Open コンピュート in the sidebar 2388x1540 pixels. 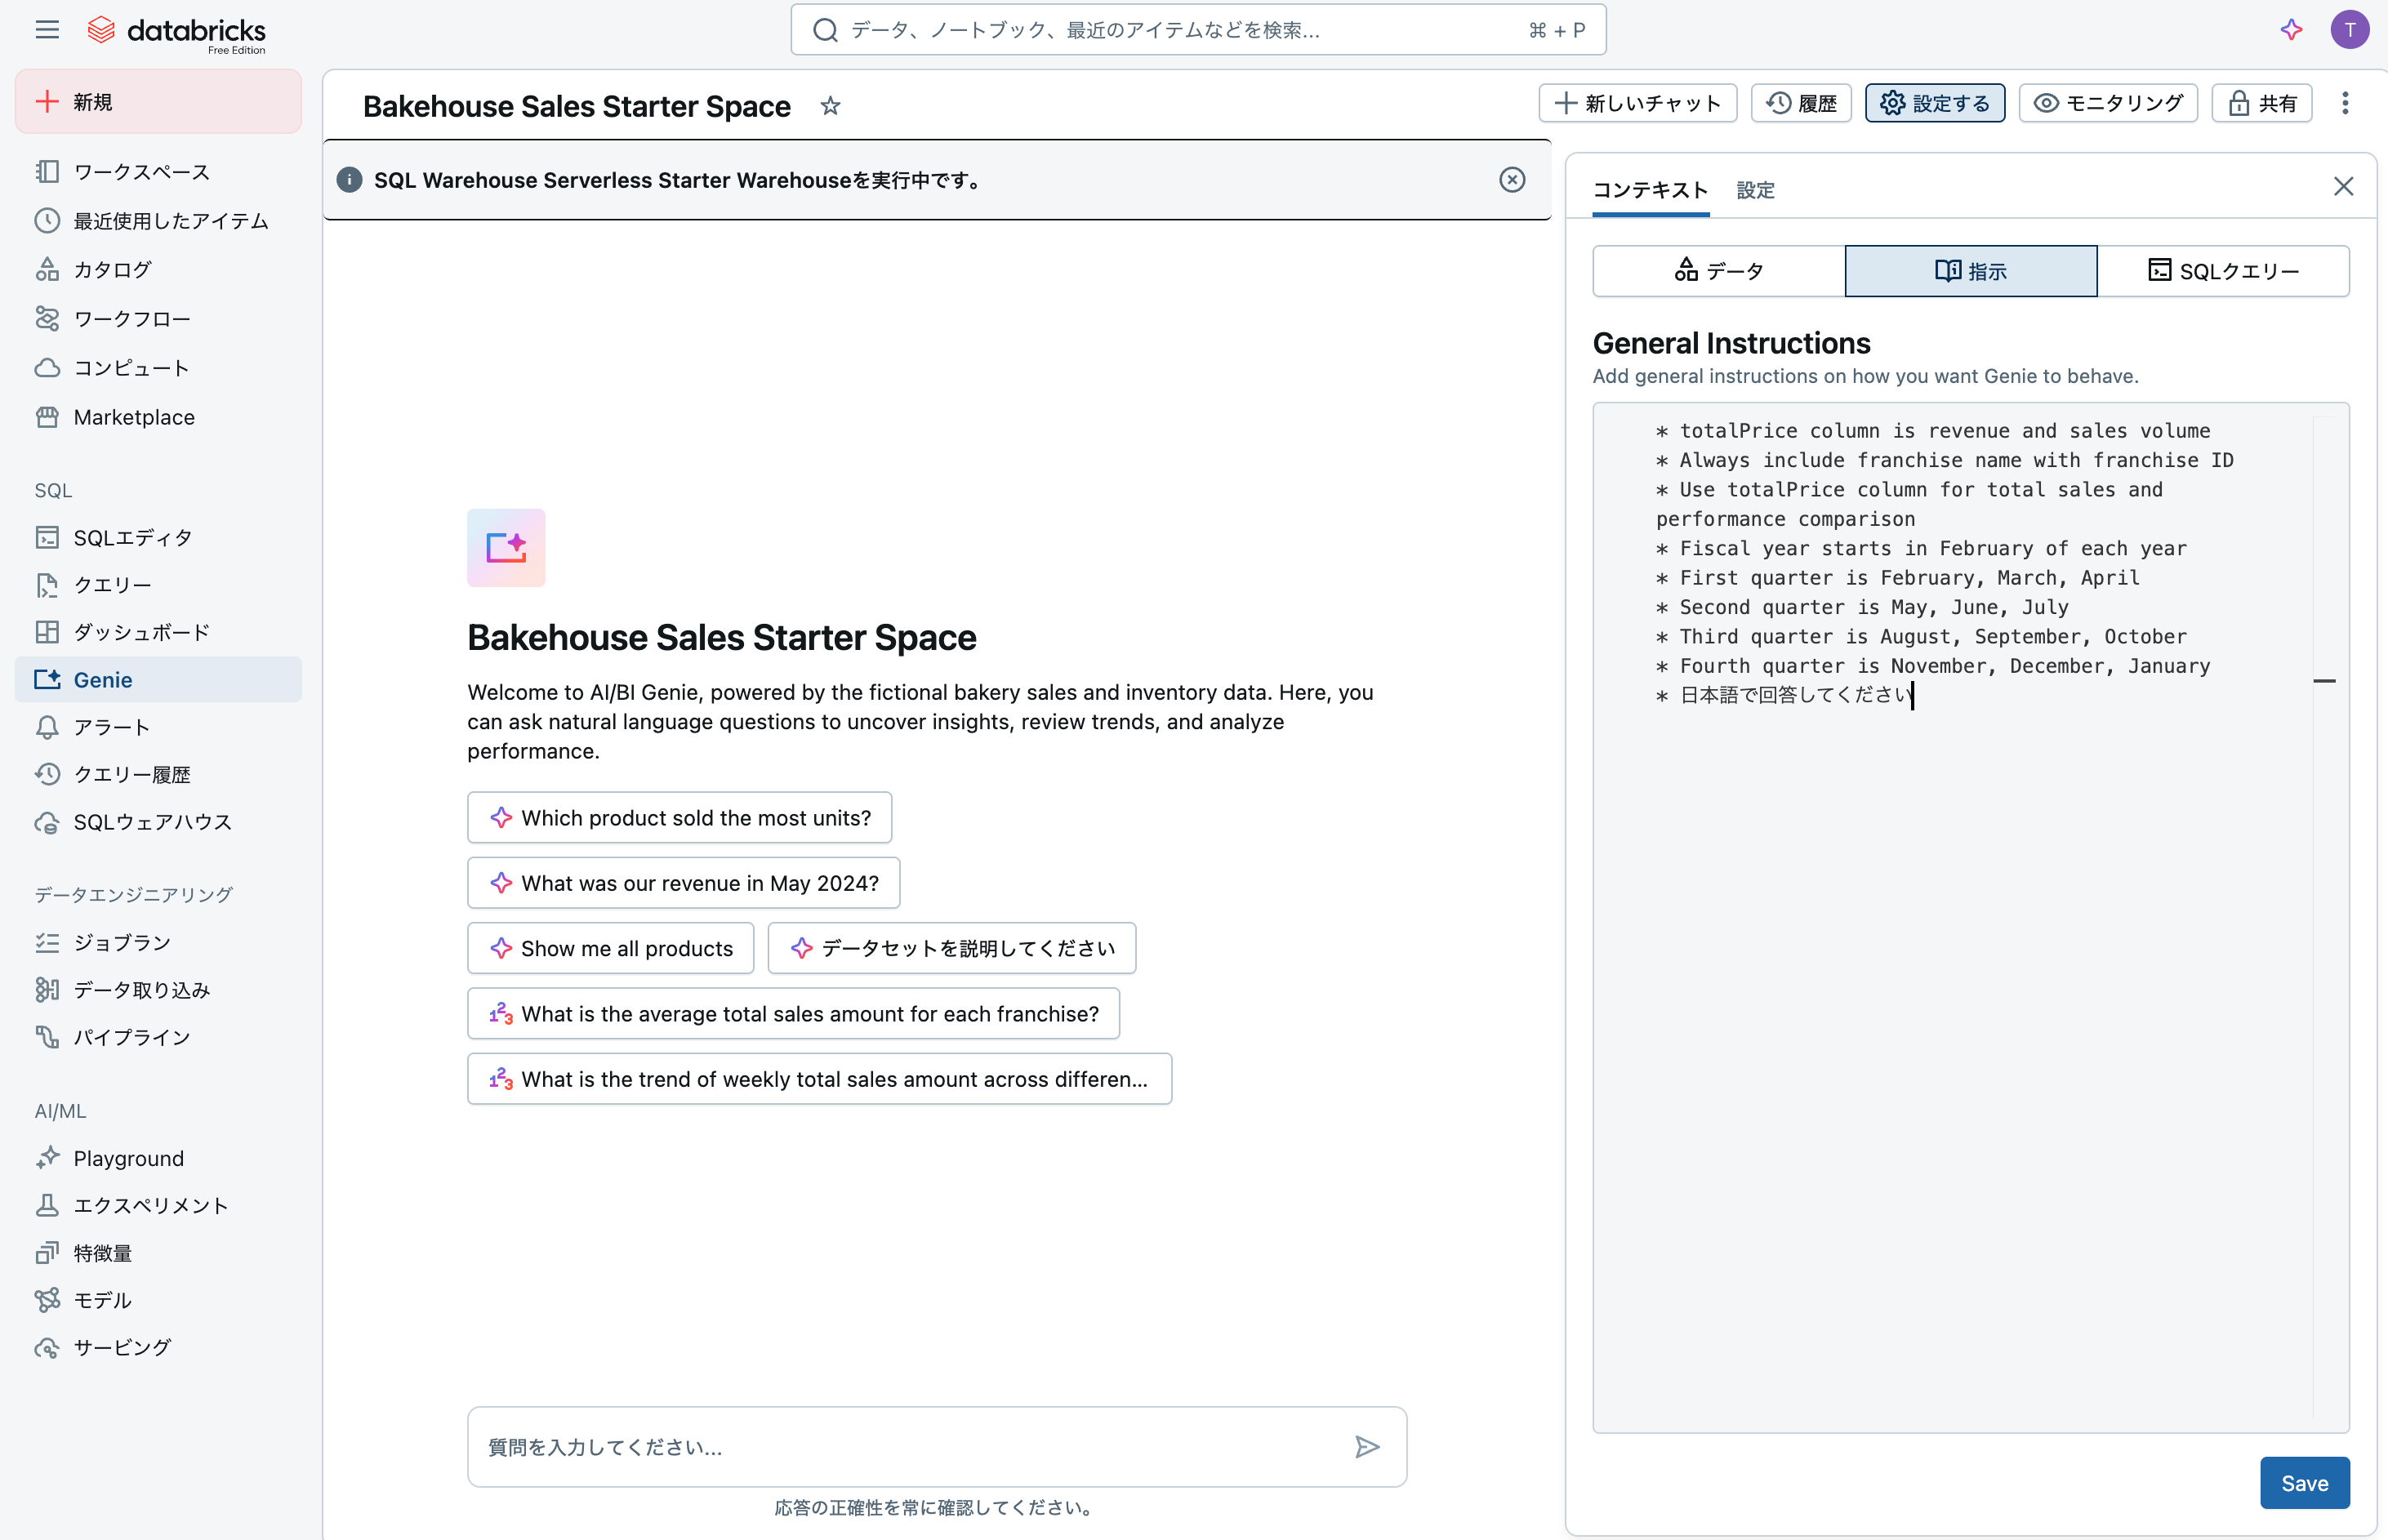pos(158,368)
